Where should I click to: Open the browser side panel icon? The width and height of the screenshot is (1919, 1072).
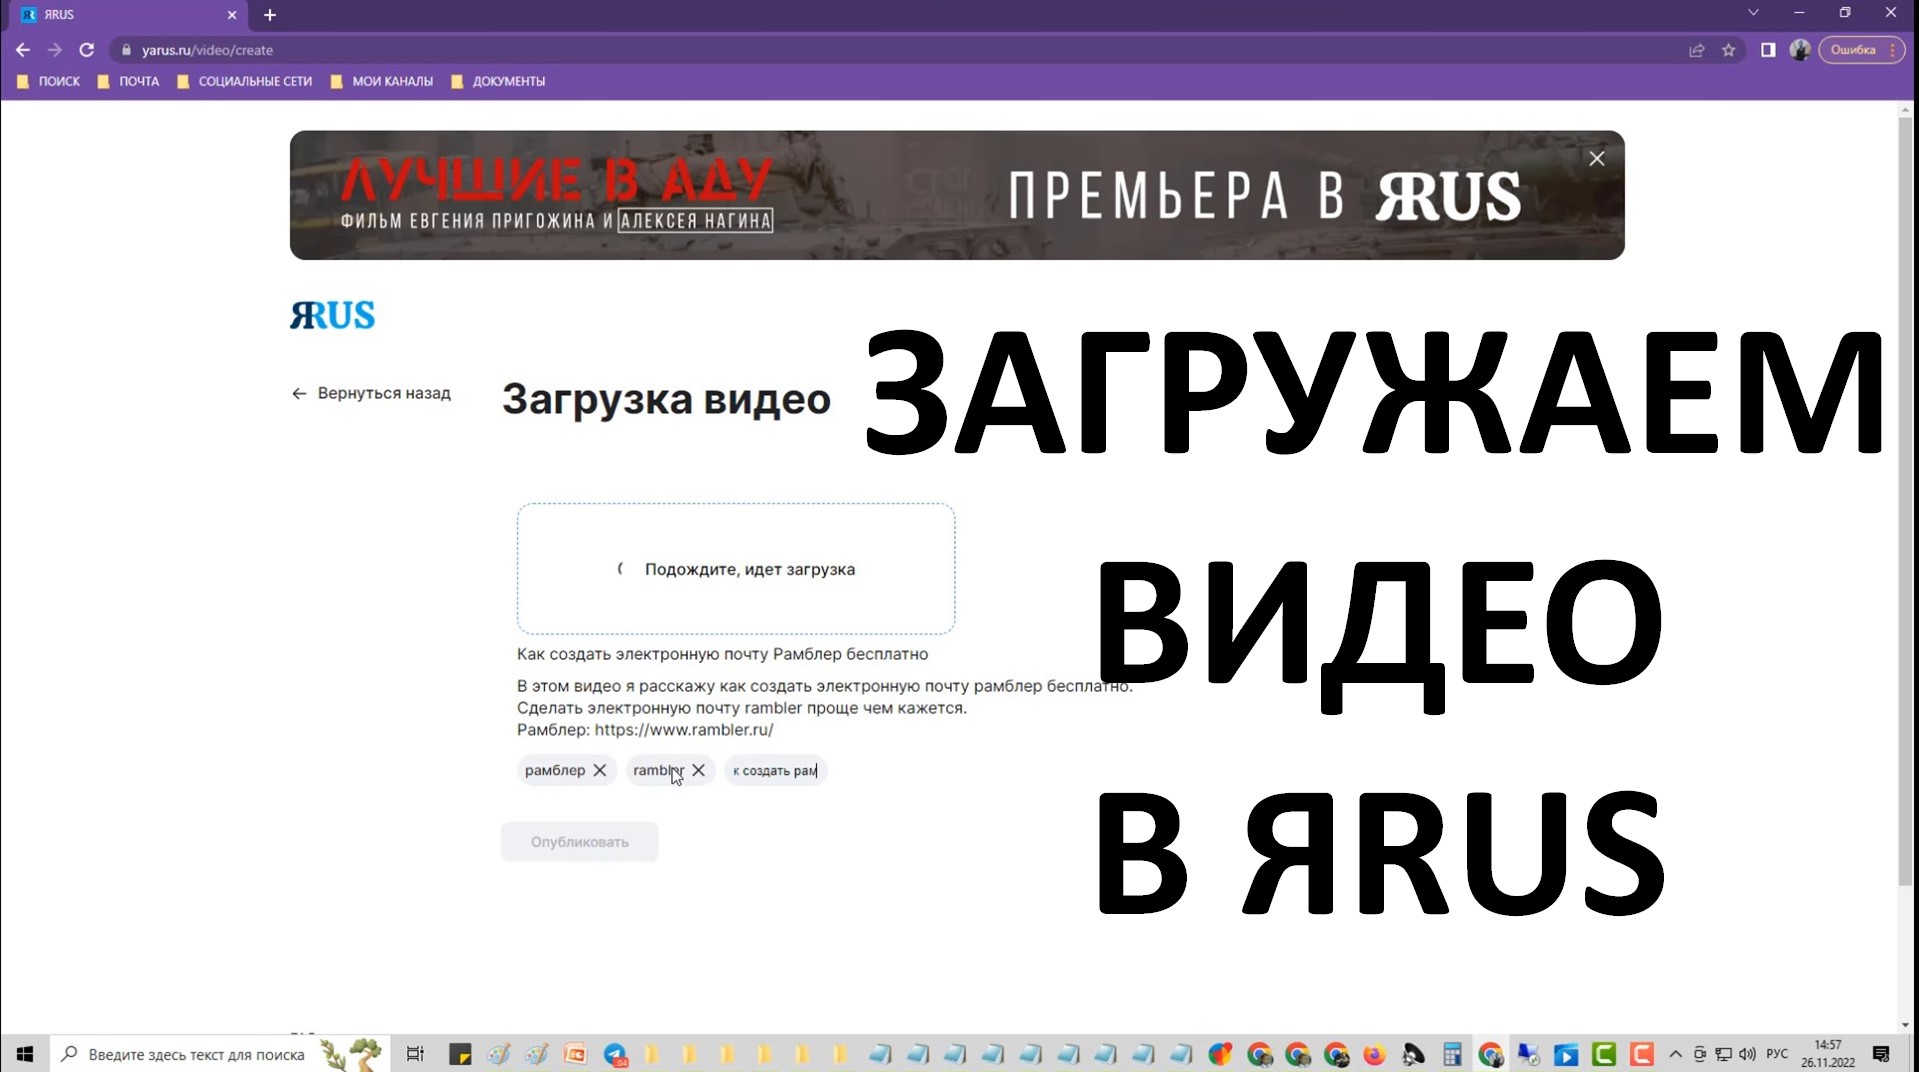pos(1766,49)
